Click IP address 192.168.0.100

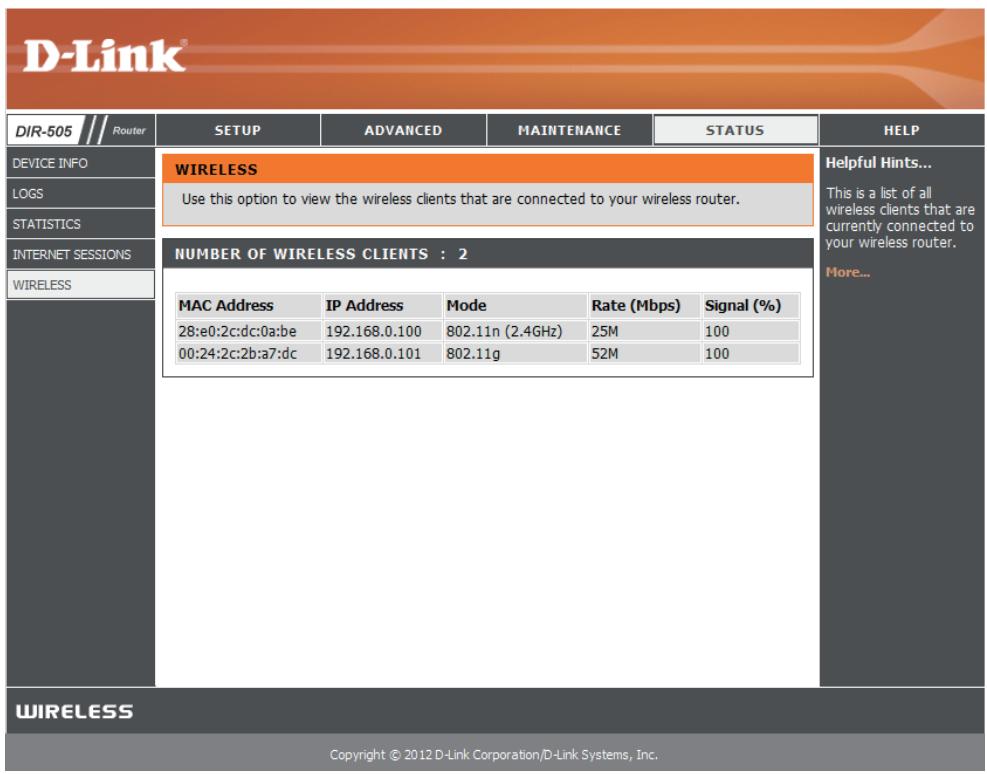pyautogui.click(x=373, y=331)
